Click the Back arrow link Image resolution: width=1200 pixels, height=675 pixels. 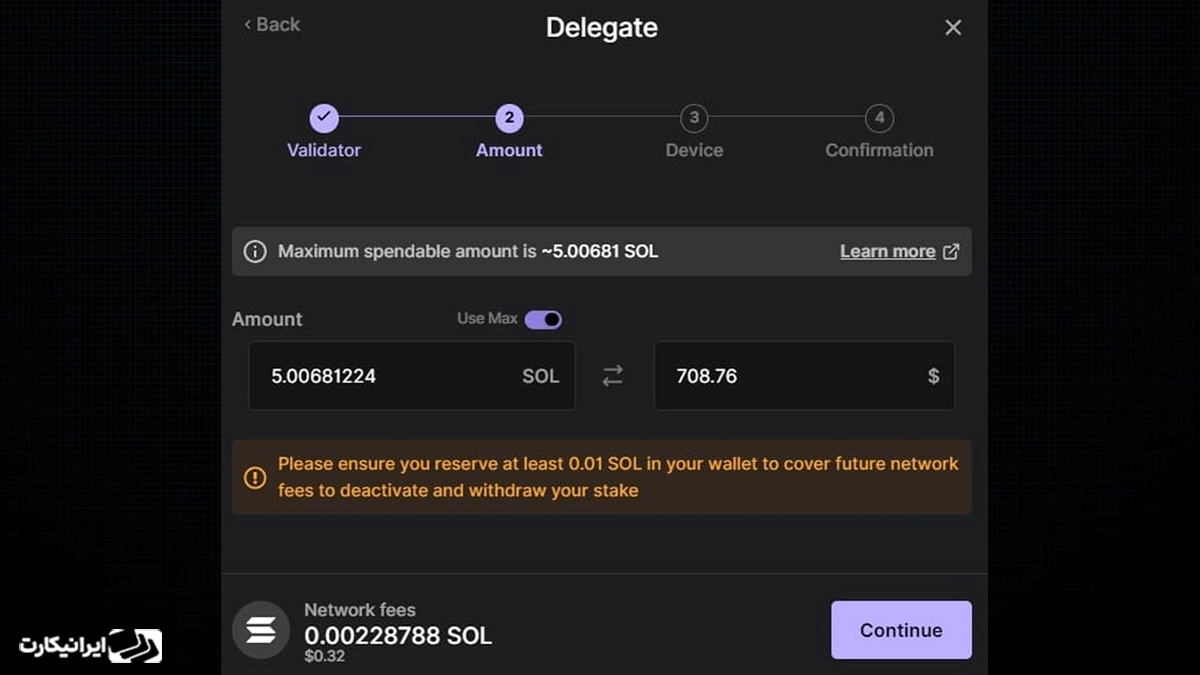coord(272,25)
